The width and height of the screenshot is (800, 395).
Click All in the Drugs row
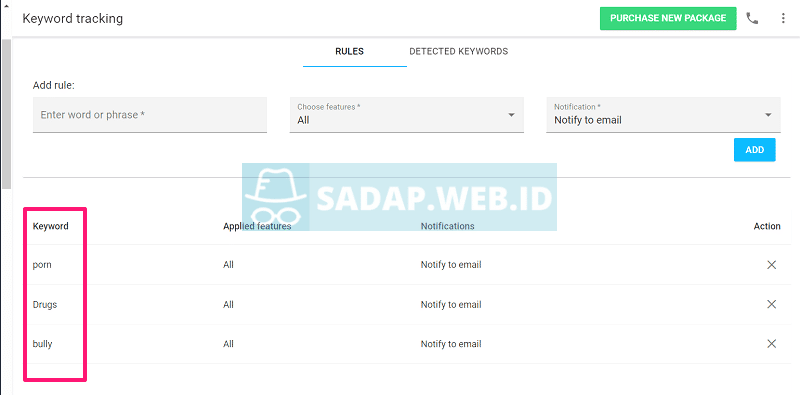(x=228, y=305)
